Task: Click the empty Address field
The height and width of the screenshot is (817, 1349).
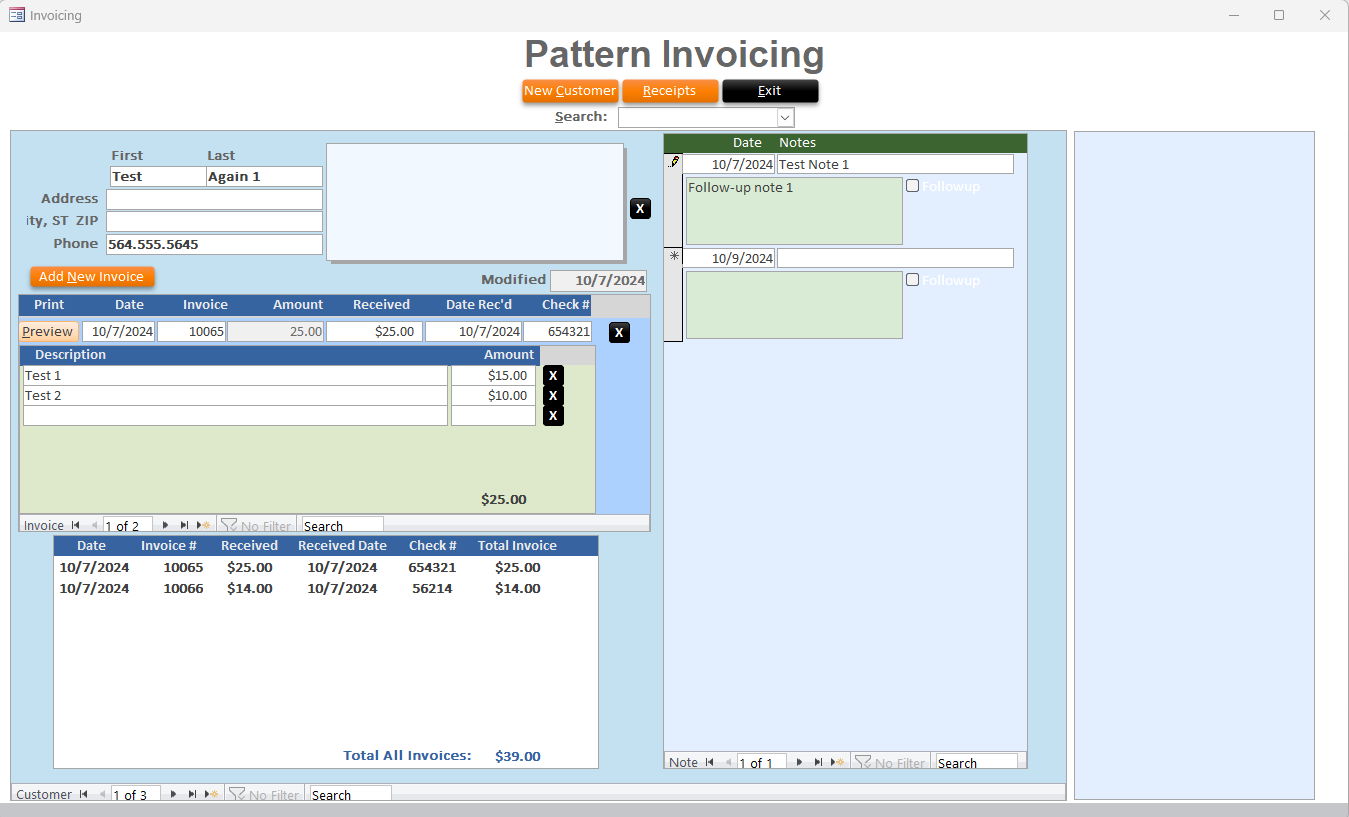Action: tap(214, 199)
